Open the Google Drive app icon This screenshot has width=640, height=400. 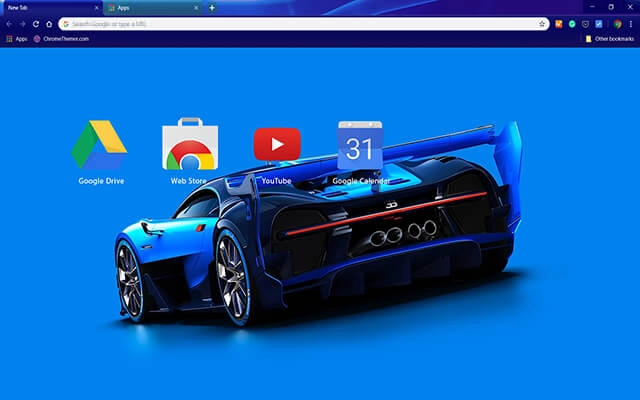point(99,144)
